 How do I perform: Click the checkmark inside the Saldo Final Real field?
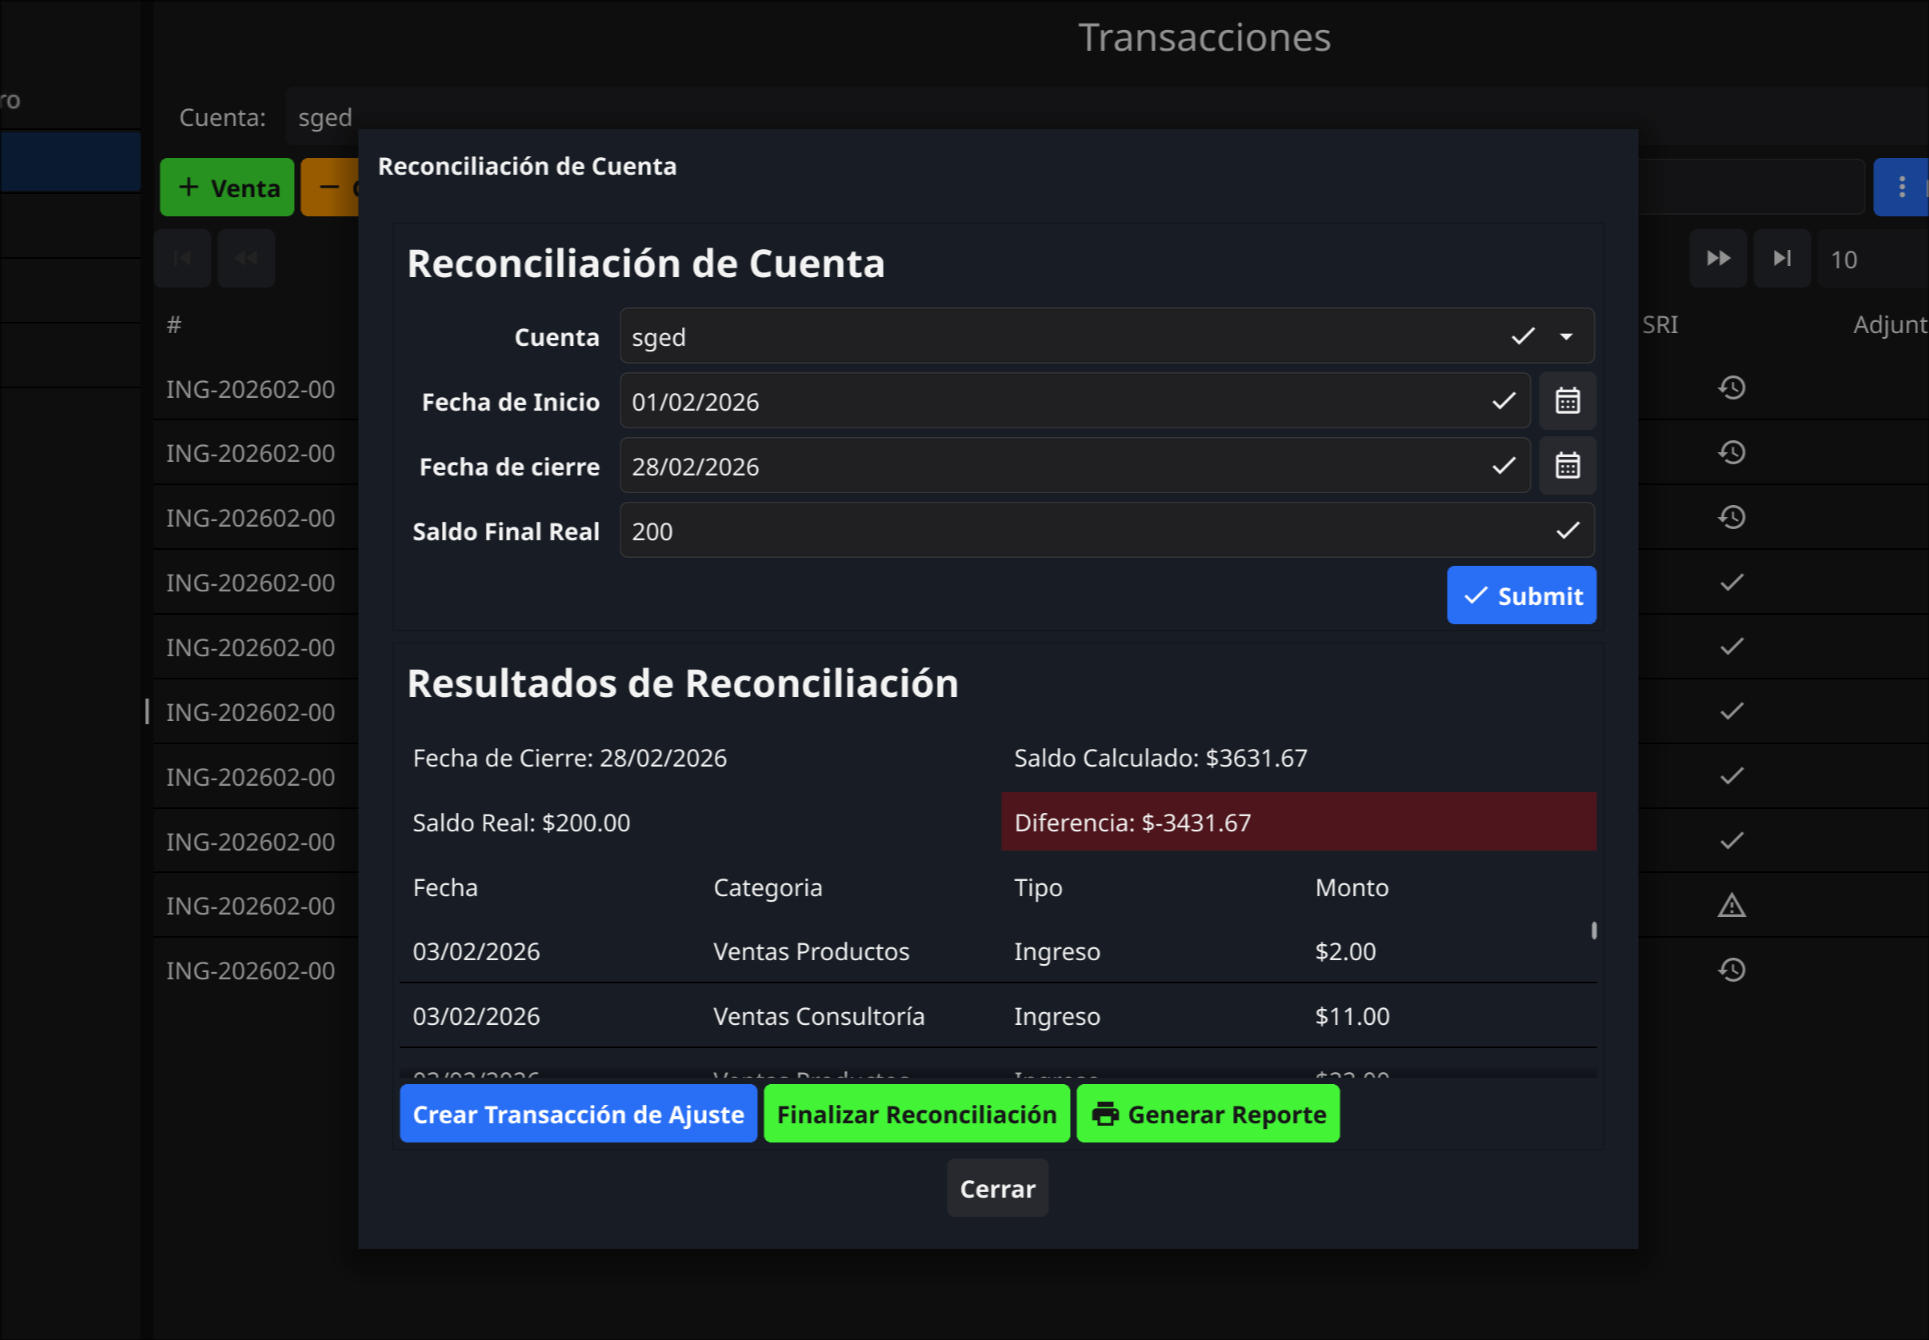click(1566, 531)
